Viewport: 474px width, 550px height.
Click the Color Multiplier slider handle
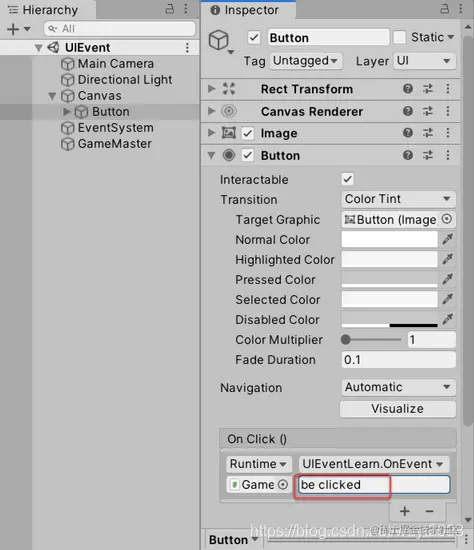346,340
